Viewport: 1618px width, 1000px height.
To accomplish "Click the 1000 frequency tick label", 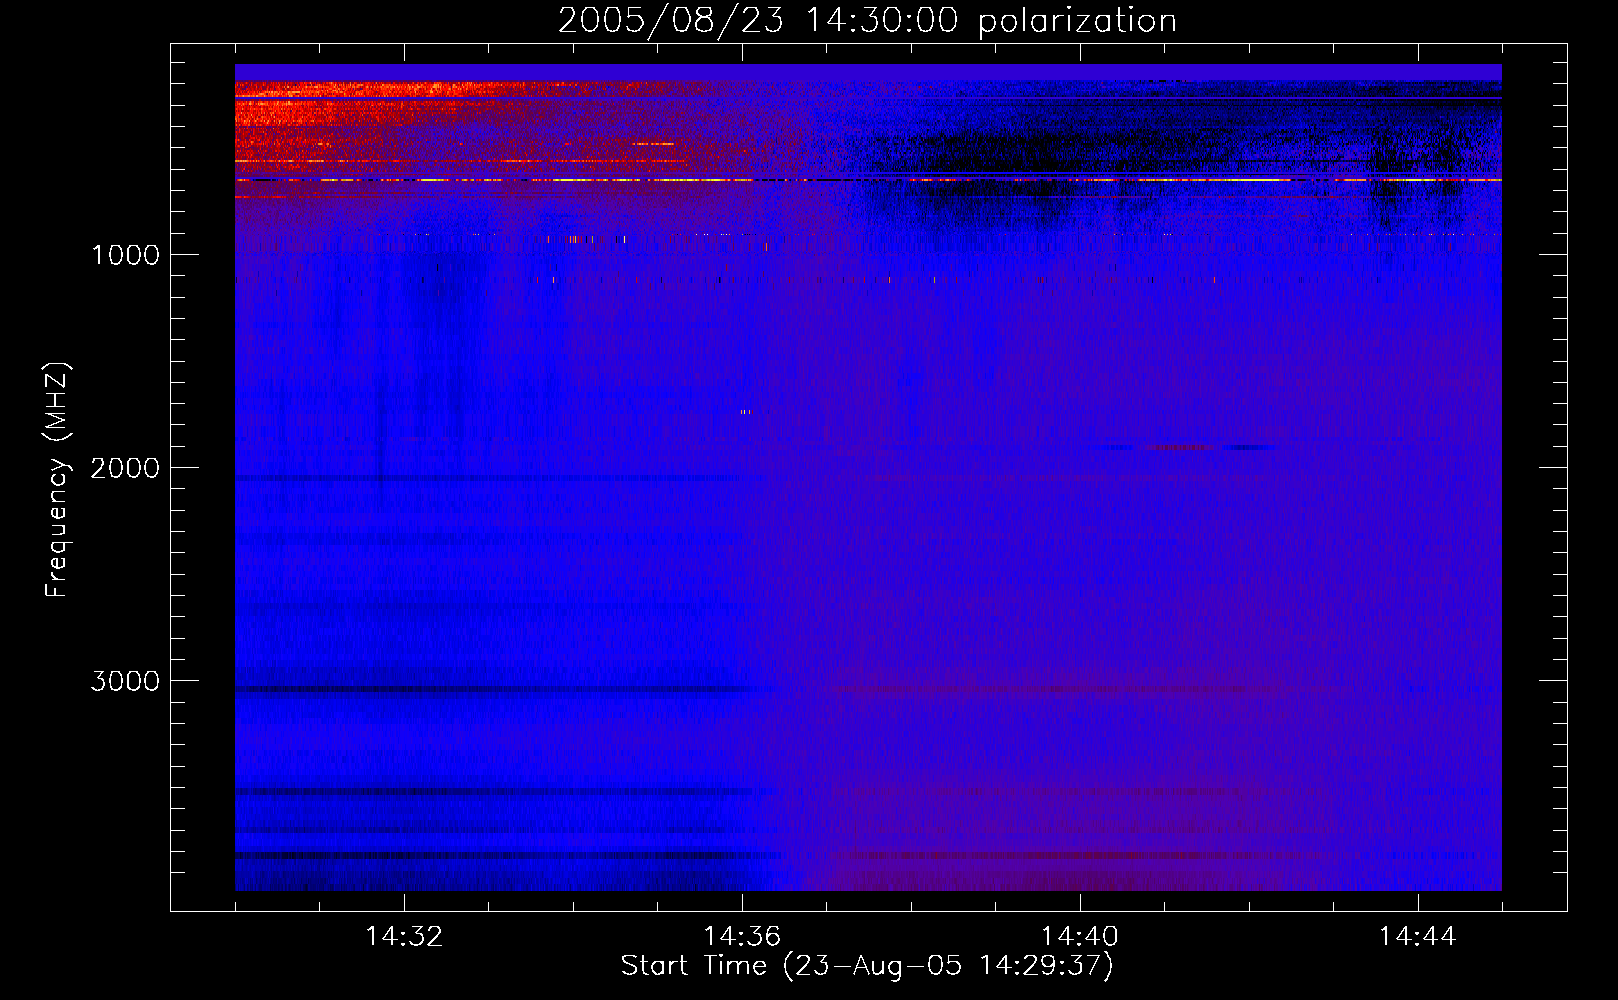I will [x=126, y=255].
